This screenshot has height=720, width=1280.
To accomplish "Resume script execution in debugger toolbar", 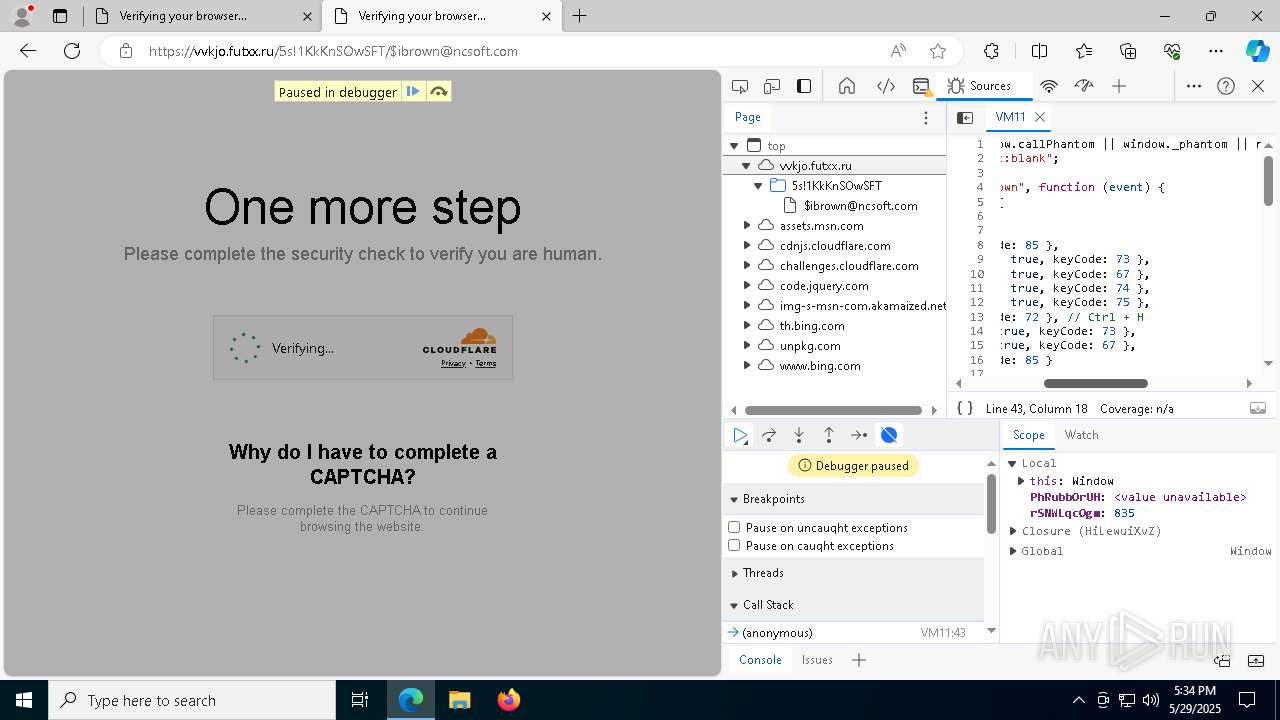I will point(740,435).
